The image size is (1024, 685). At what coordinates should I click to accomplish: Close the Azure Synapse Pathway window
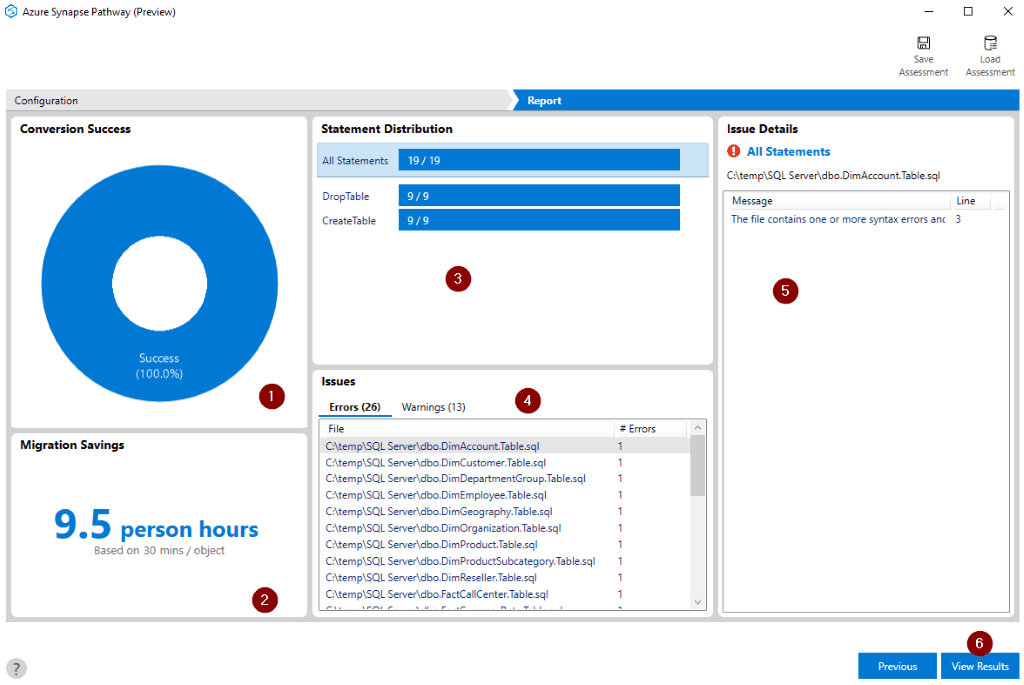(1008, 12)
